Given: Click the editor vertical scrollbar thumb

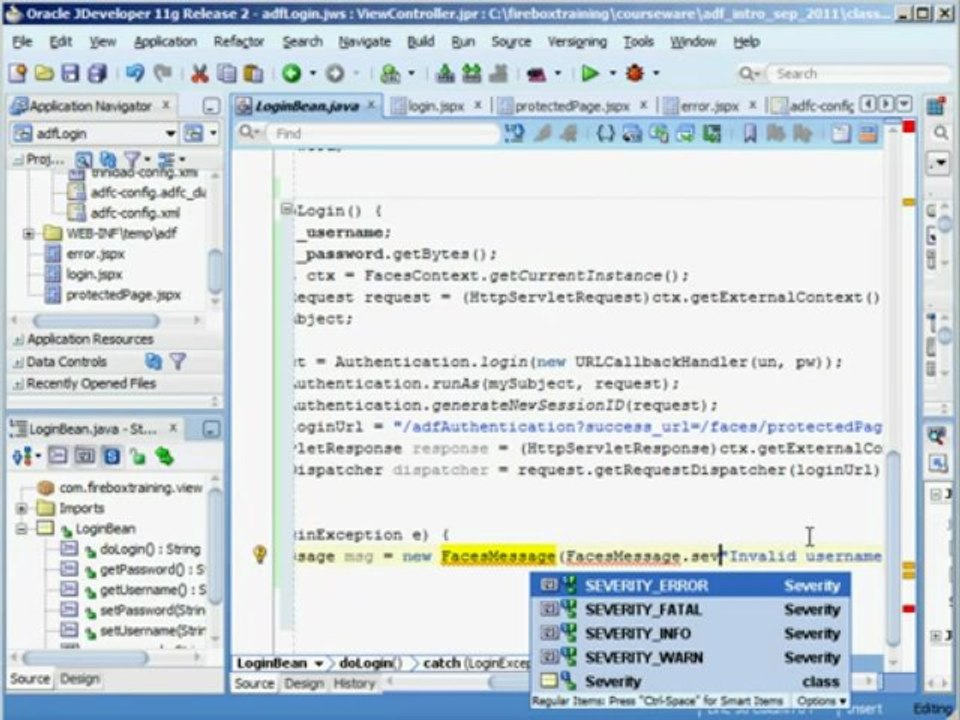Looking at the screenshot, I should [x=893, y=548].
